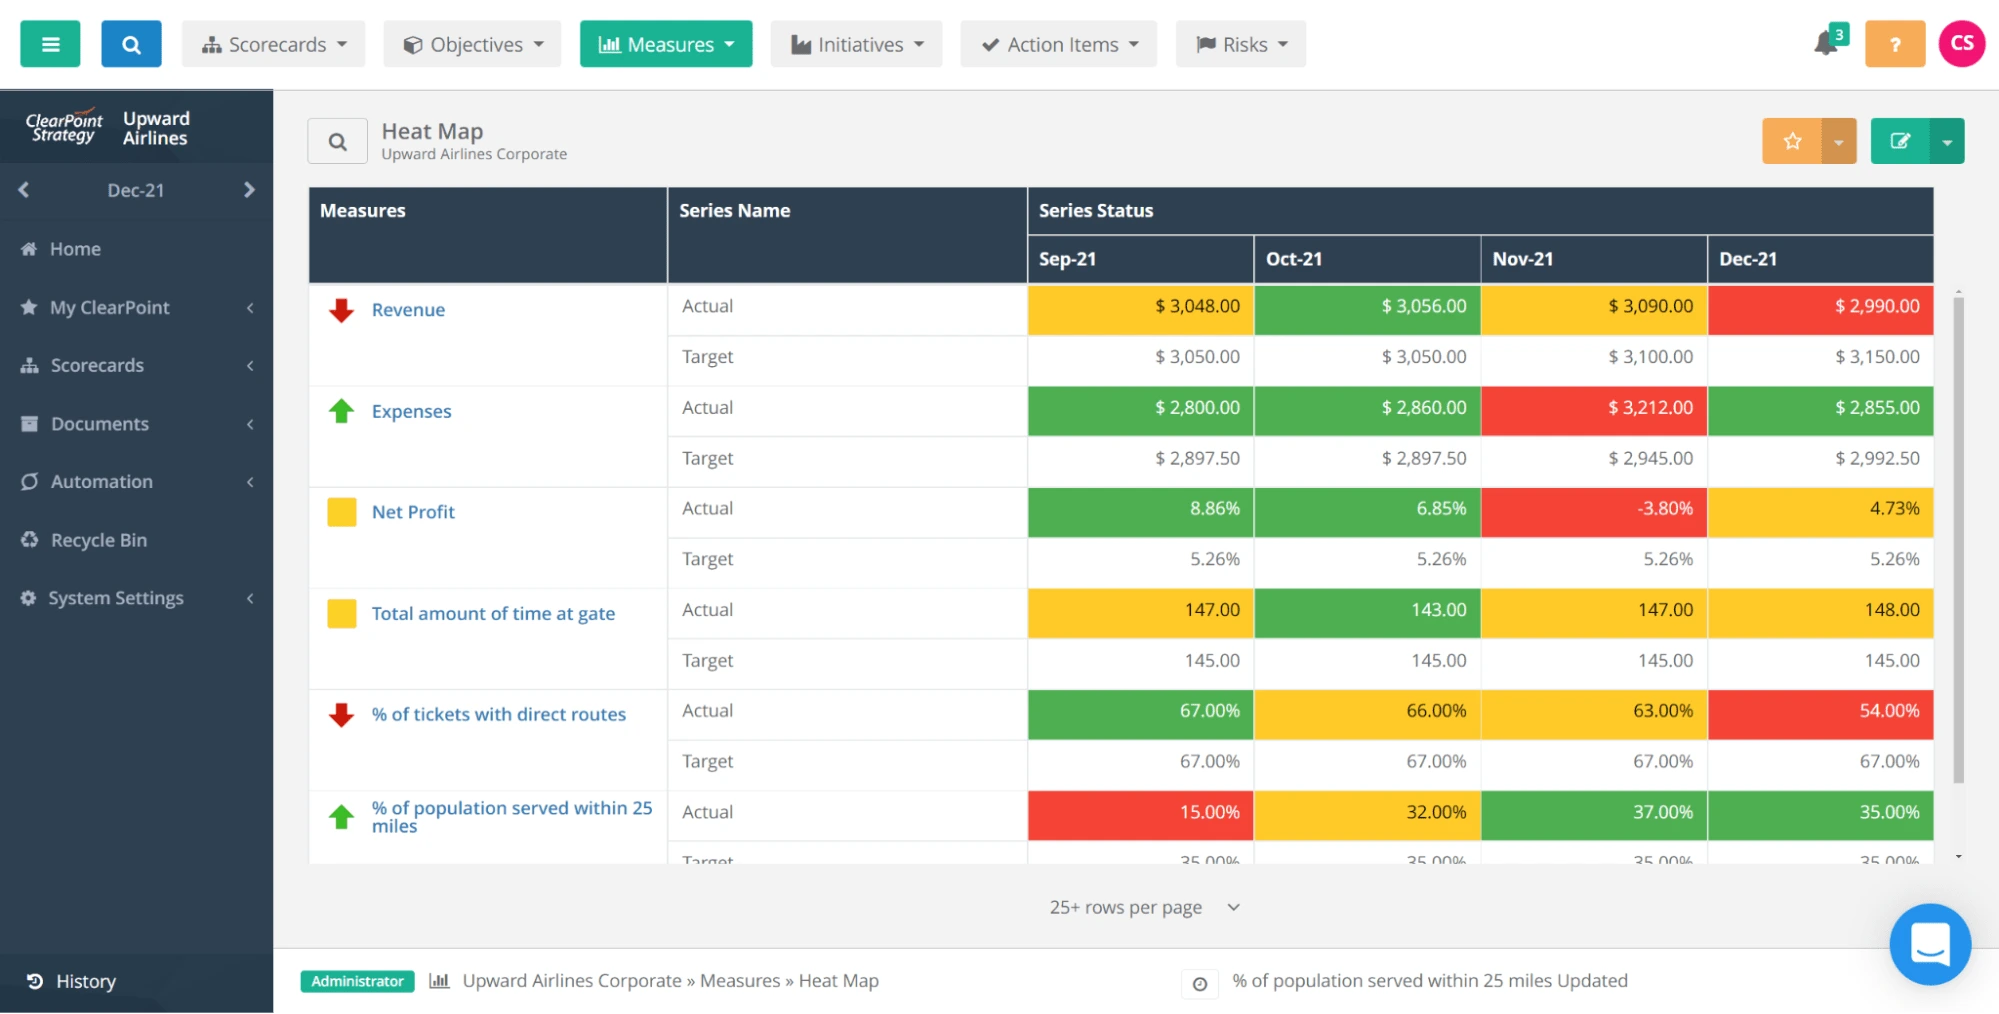The image size is (1999, 1014).
Task: Open the Objectives menu
Action: (471, 43)
